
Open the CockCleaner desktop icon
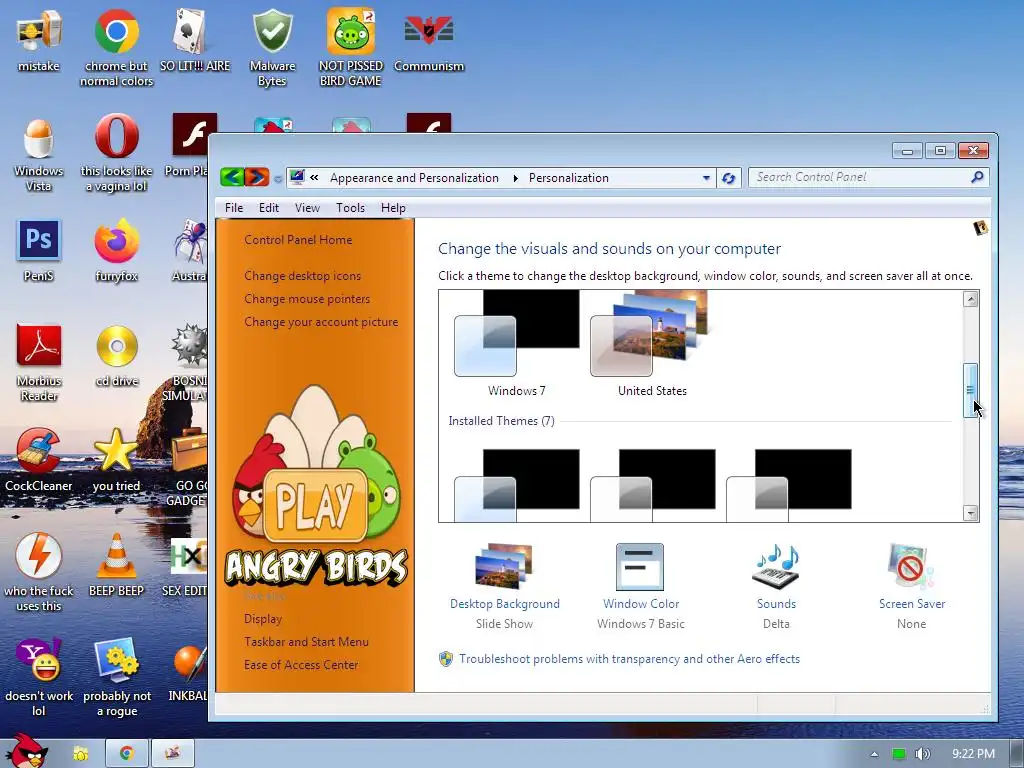pyautogui.click(x=39, y=461)
